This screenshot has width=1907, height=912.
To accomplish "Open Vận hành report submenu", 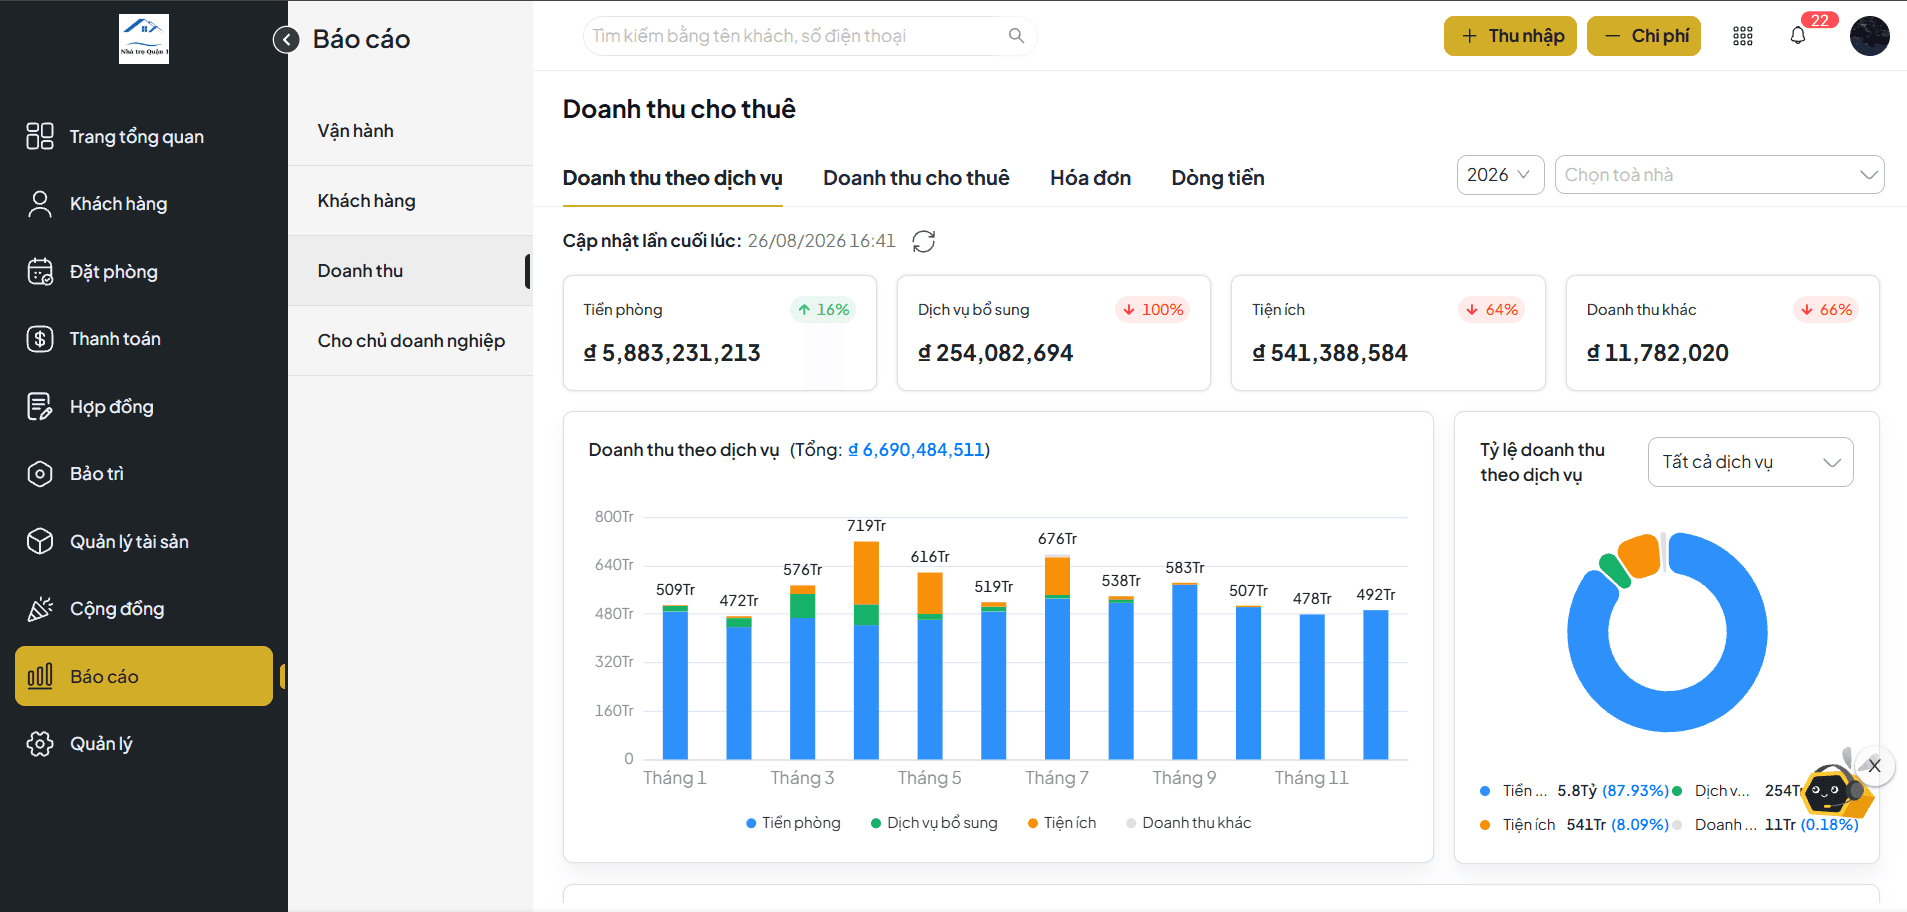I will (410, 131).
